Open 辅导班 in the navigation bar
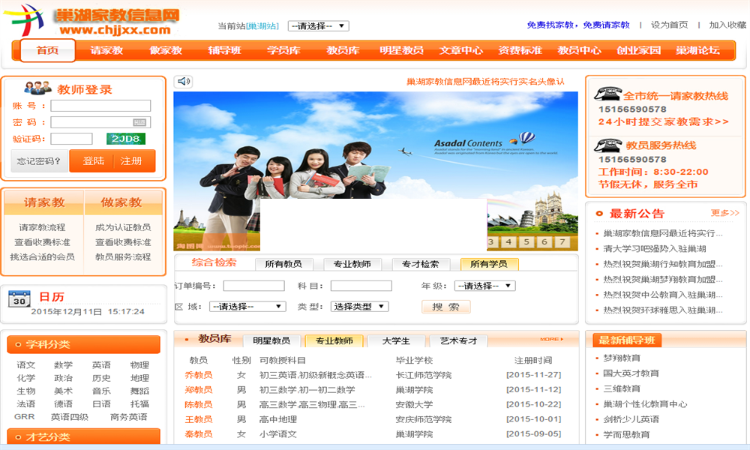 [x=224, y=51]
